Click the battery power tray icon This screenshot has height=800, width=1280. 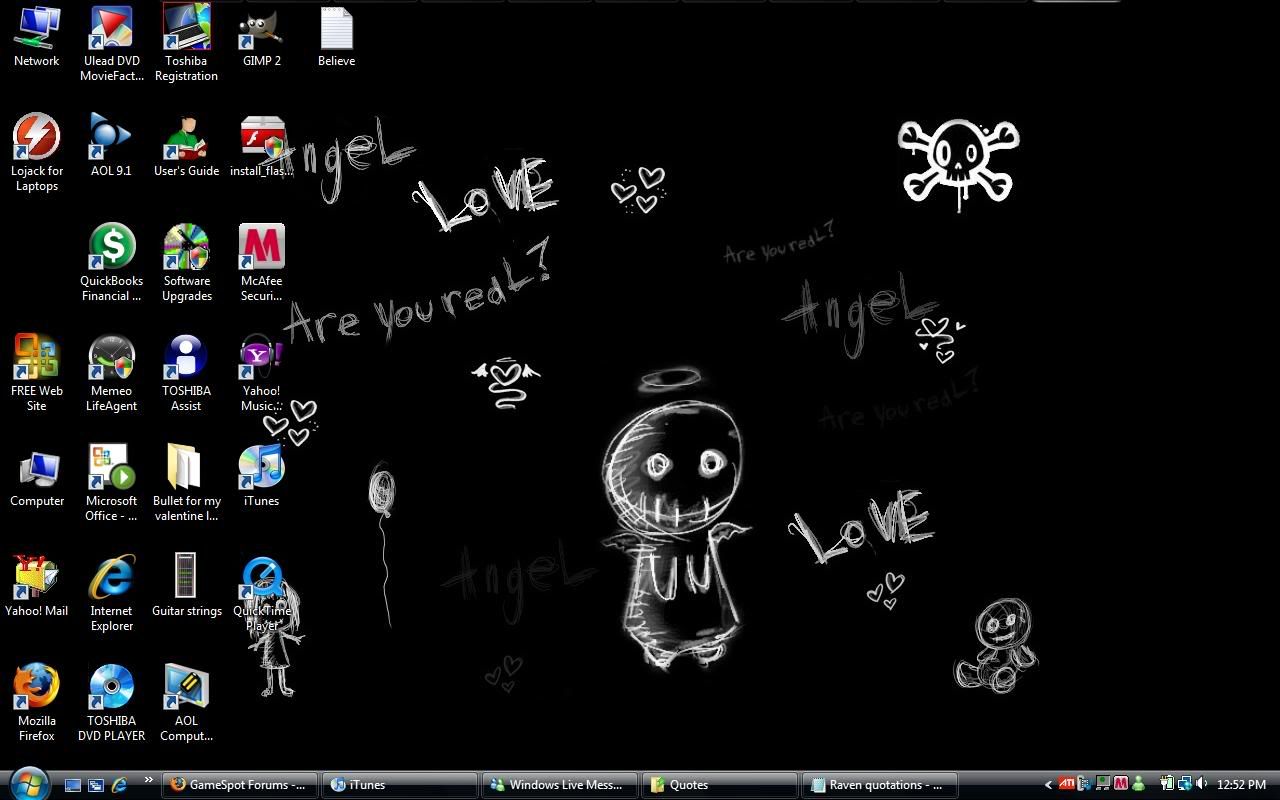click(1166, 784)
